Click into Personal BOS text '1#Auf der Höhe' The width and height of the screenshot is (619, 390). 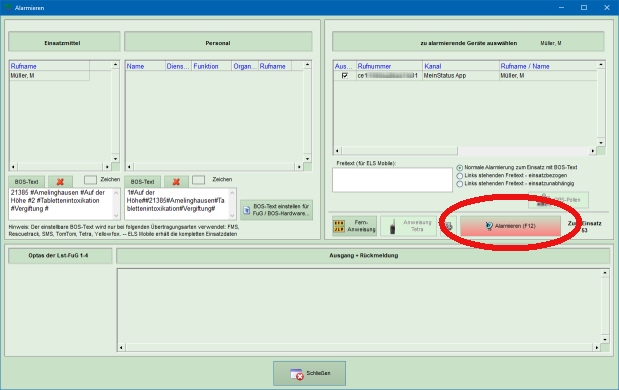pos(177,204)
